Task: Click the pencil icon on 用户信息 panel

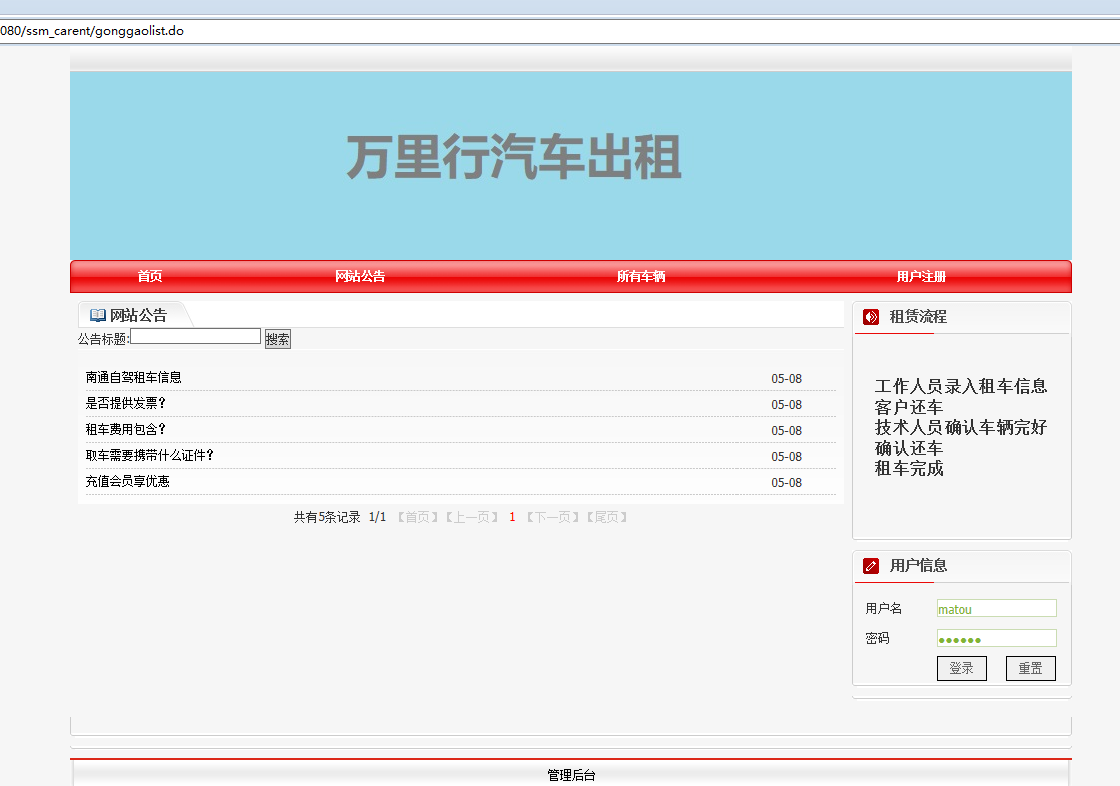Action: coord(869,565)
